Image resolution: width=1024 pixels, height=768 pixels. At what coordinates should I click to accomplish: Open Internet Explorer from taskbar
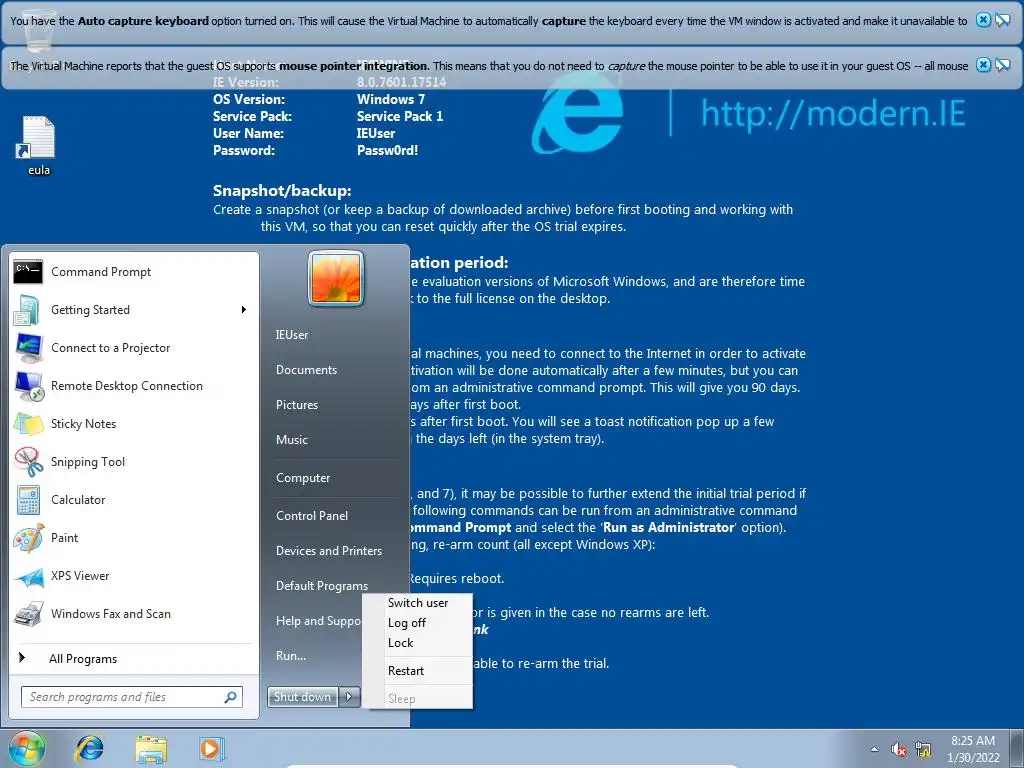click(x=89, y=748)
